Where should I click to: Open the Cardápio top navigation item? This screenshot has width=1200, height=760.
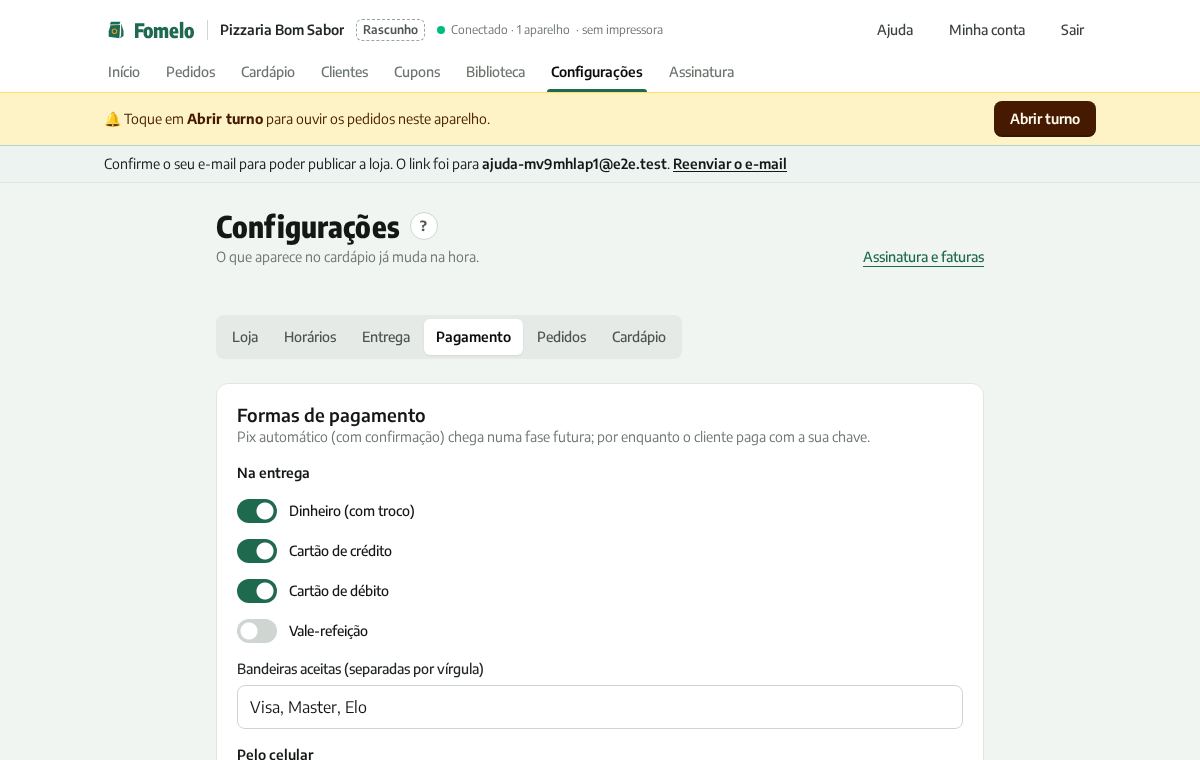(x=268, y=72)
